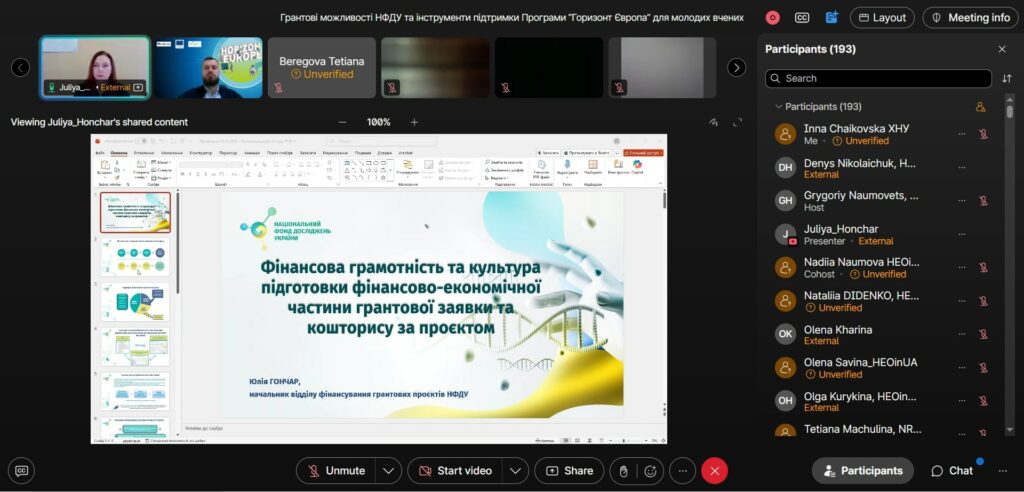
Task: Start video with the camera button
Action: click(453, 471)
